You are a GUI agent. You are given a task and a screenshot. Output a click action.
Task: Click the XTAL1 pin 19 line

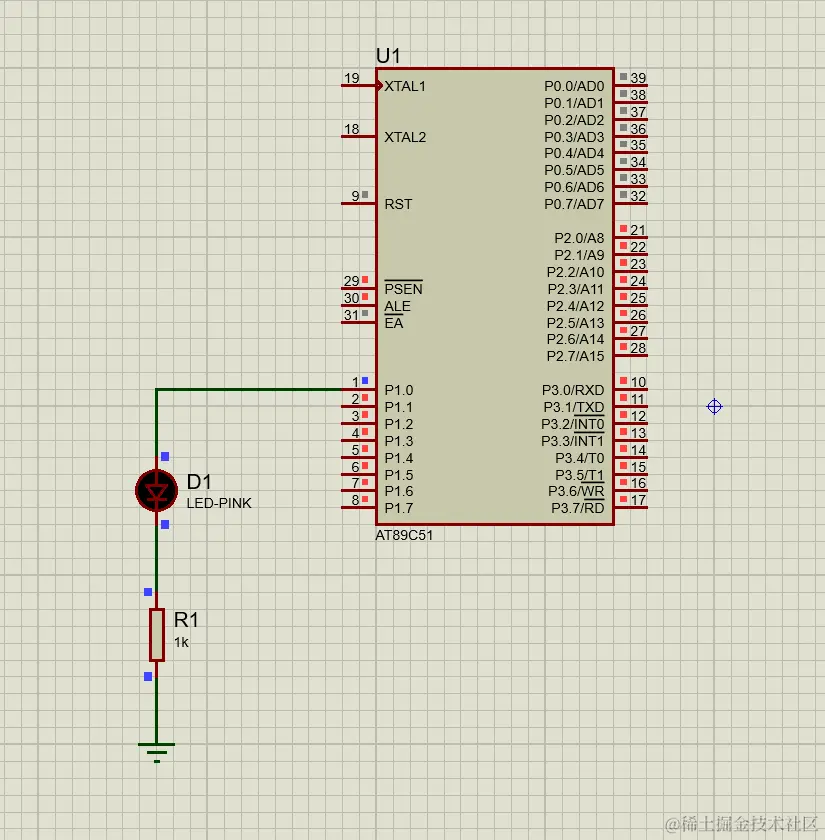(x=359, y=85)
